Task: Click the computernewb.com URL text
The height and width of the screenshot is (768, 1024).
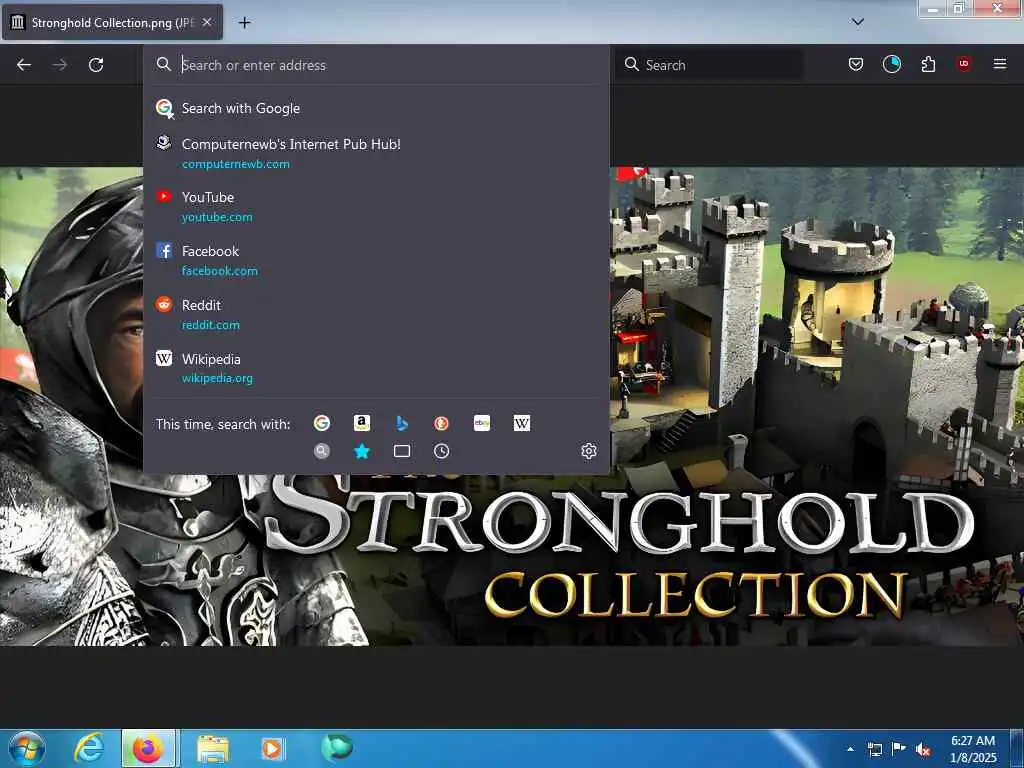Action: 236,164
